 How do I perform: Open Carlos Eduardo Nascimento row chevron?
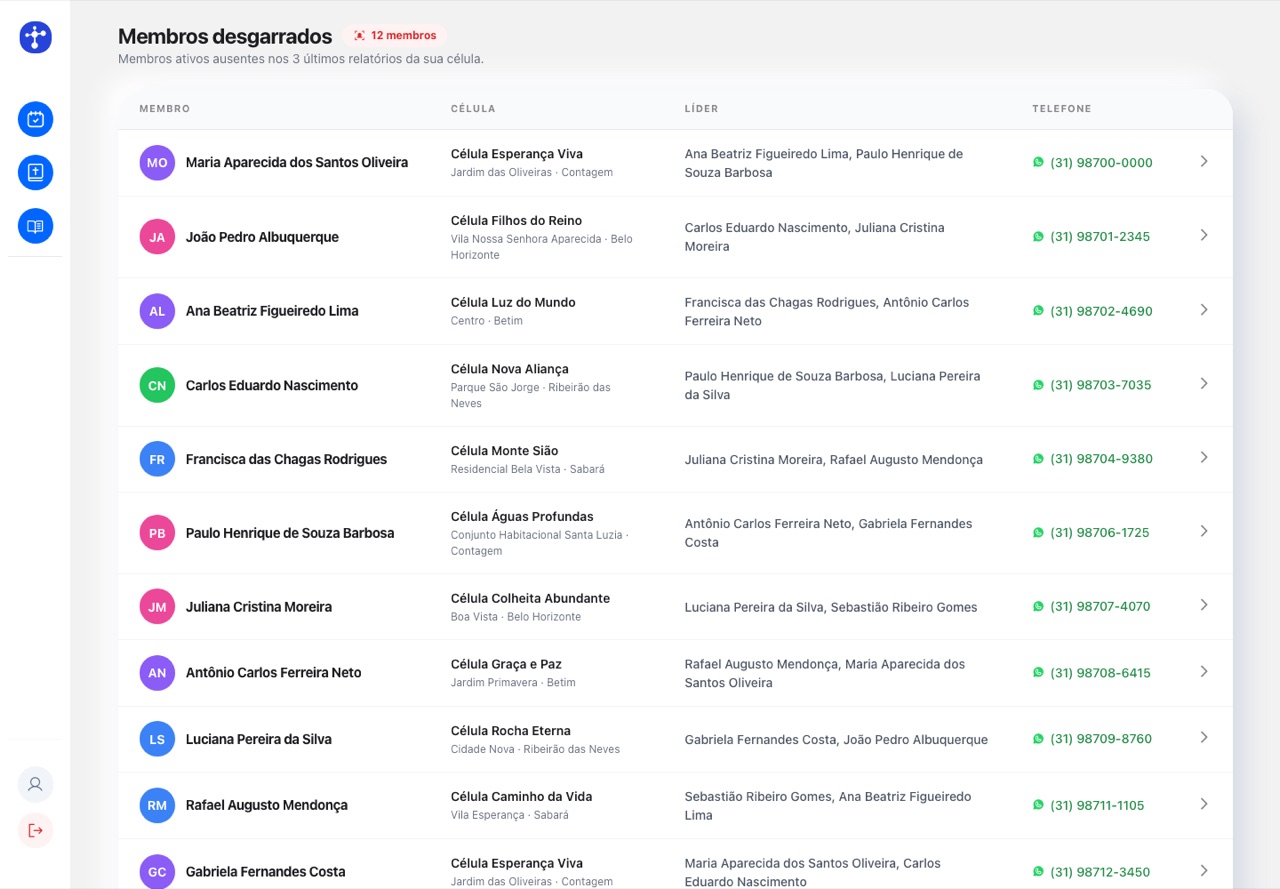coord(1204,384)
